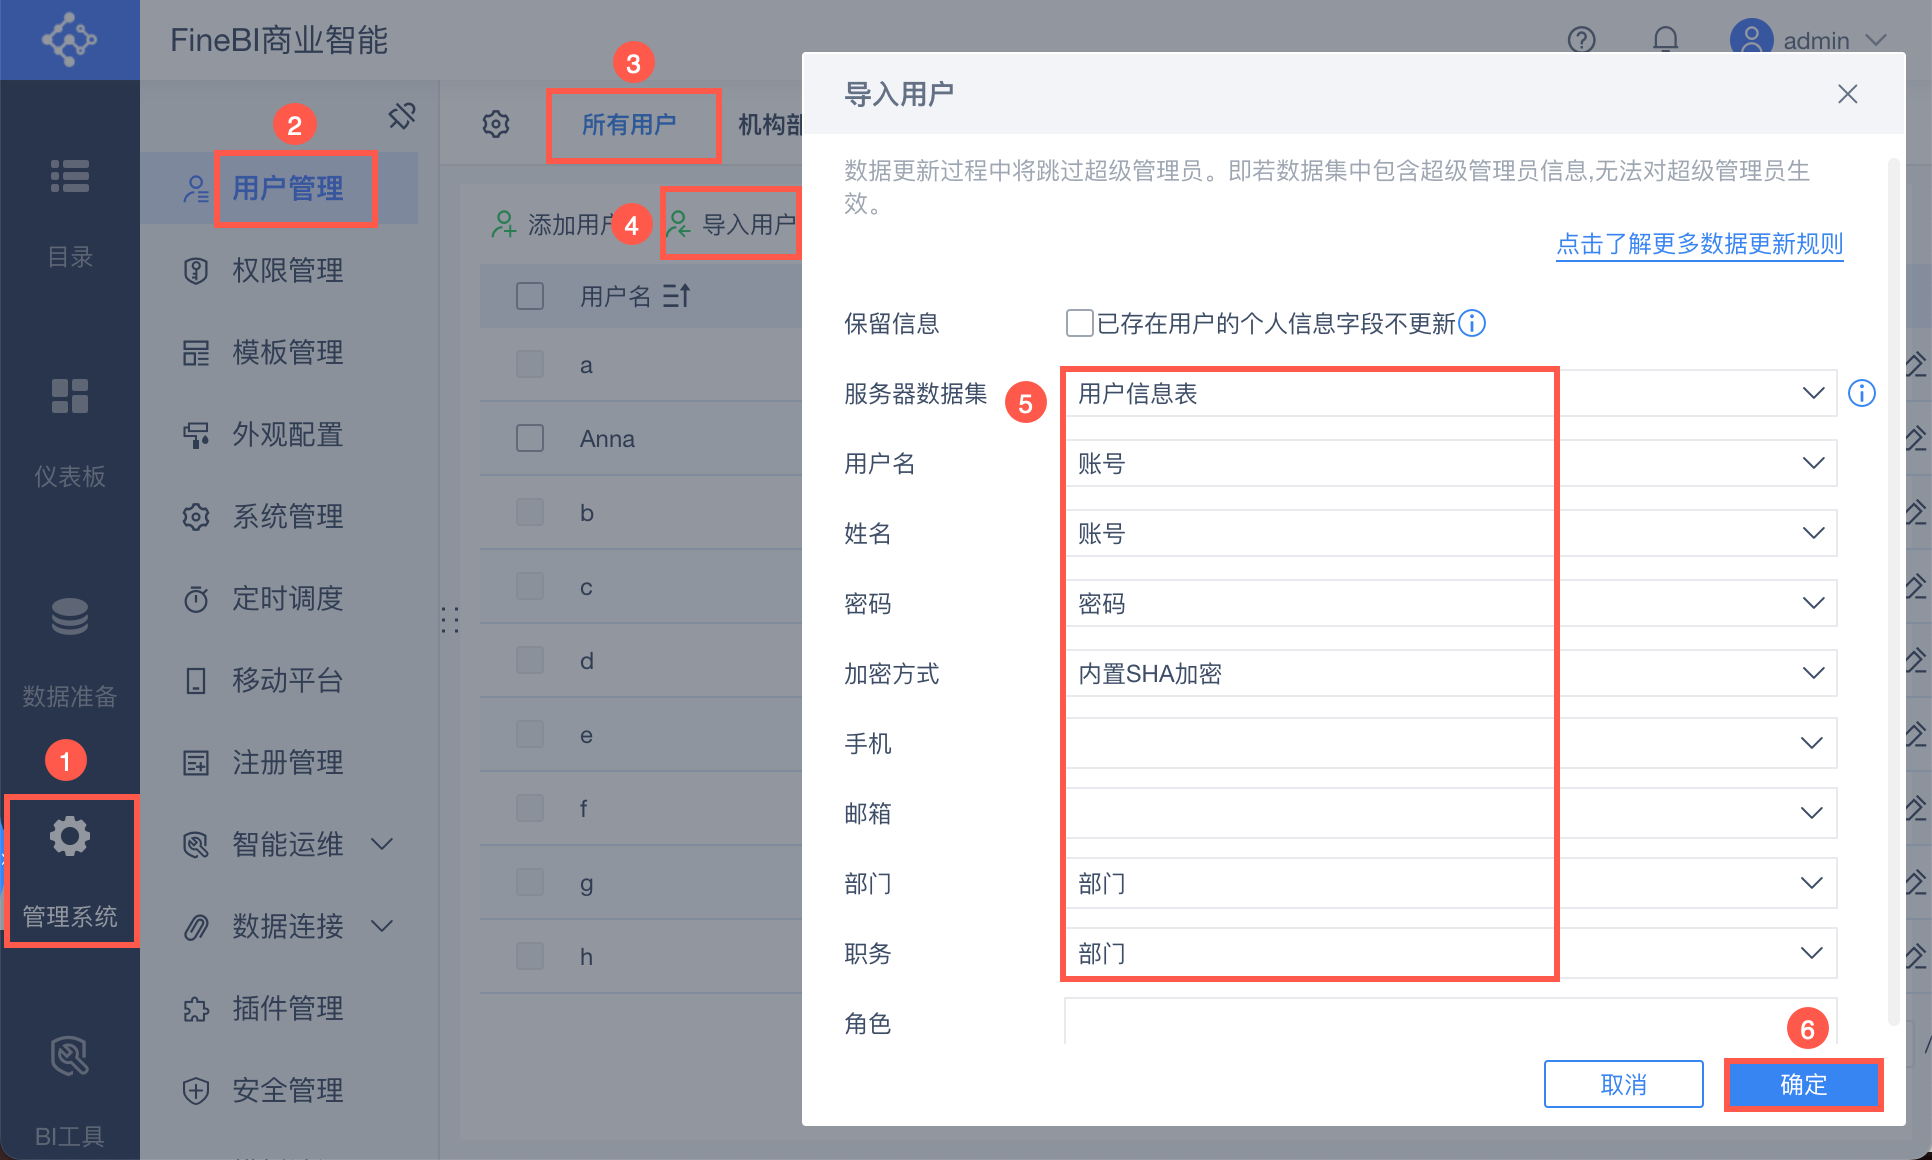The image size is (1932, 1160).
Task: Check the 用户名 header select-all checkbox
Action: pyautogui.click(x=530, y=296)
